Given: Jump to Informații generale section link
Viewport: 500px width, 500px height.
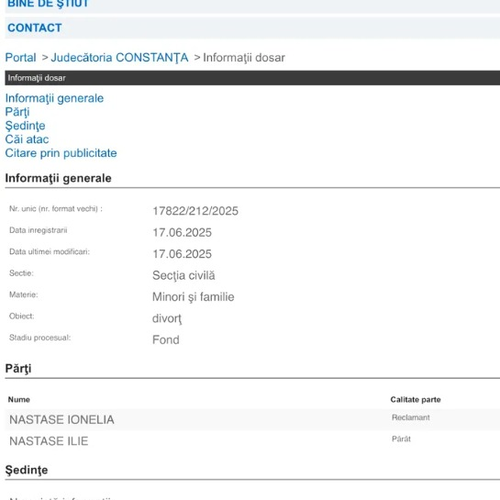Looking at the screenshot, I should (54, 98).
